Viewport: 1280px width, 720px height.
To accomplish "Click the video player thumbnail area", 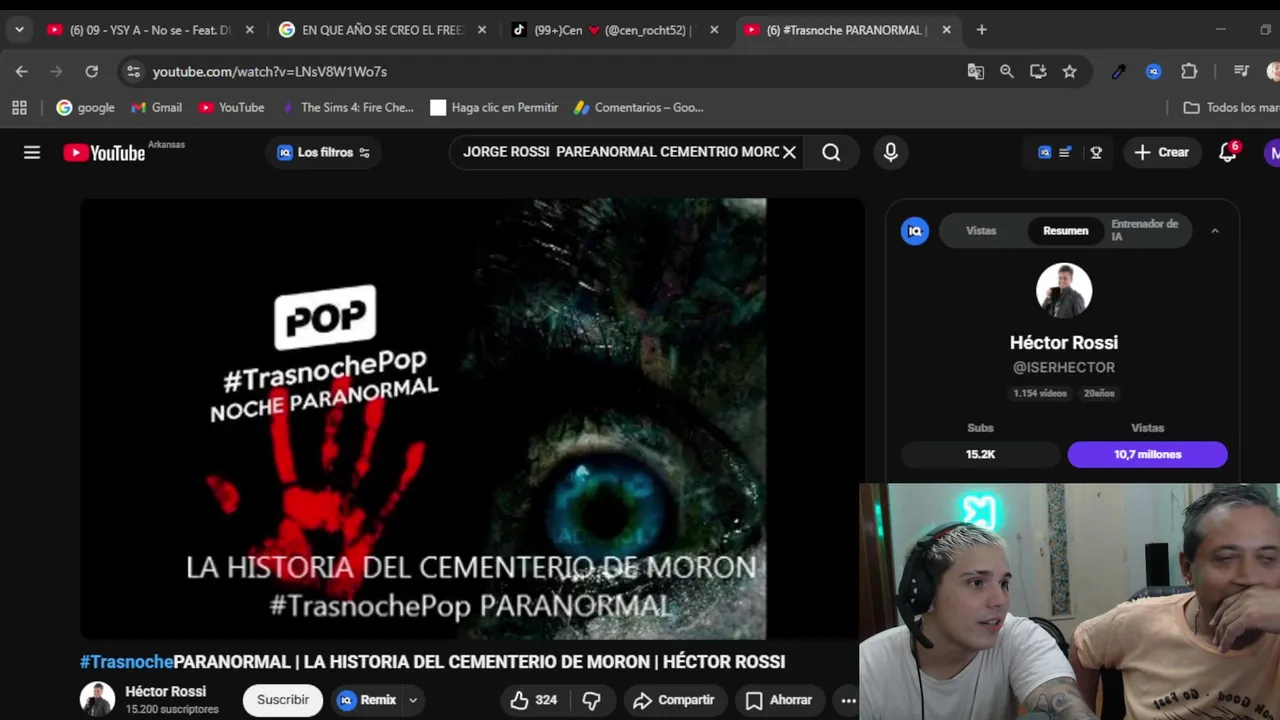I will pos(472,418).
